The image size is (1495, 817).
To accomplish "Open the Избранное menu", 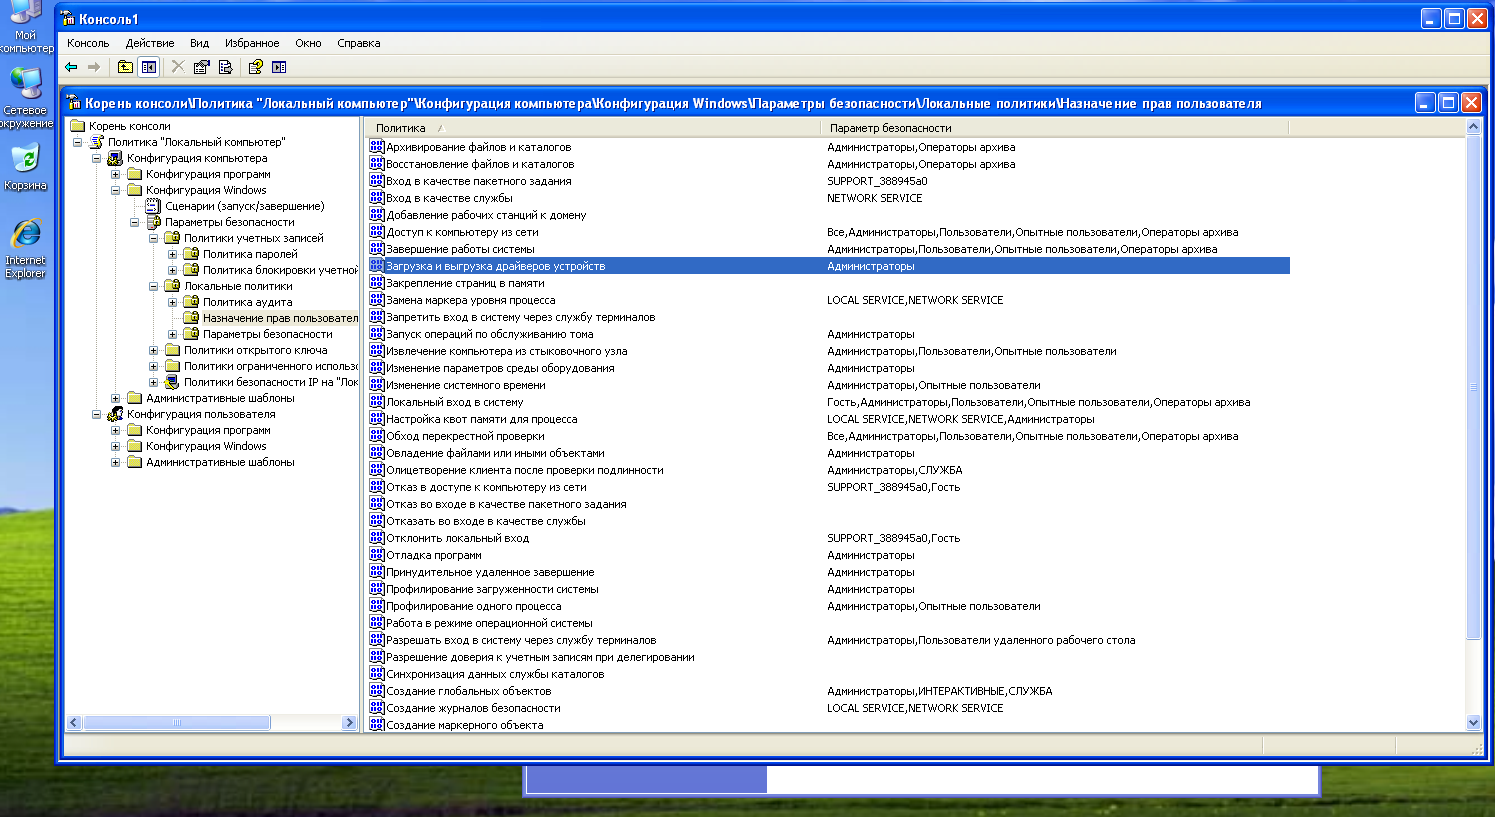I will pos(252,43).
